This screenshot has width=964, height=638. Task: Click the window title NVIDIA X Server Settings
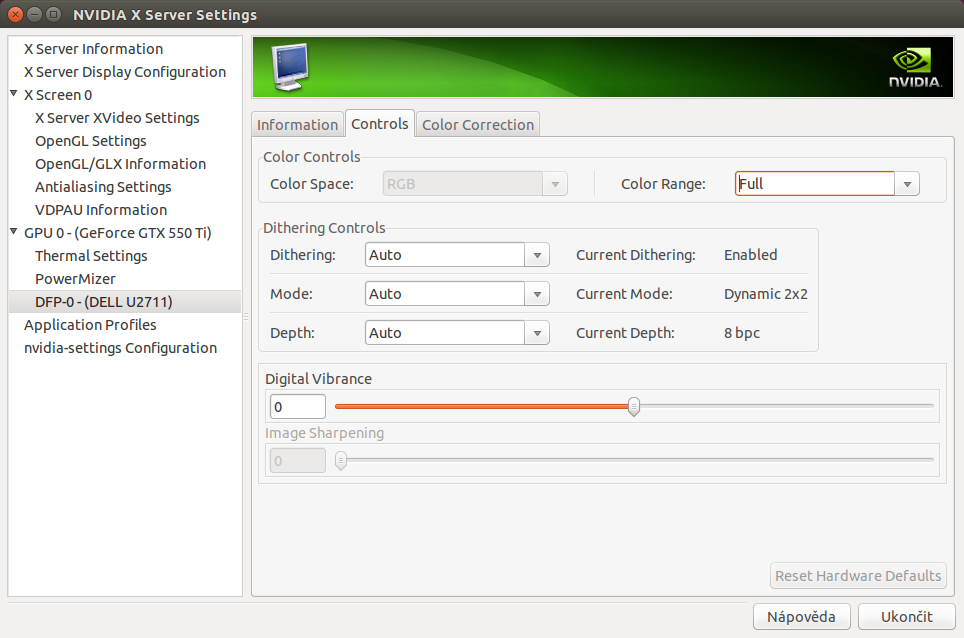pyautogui.click(x=165, y=15)
